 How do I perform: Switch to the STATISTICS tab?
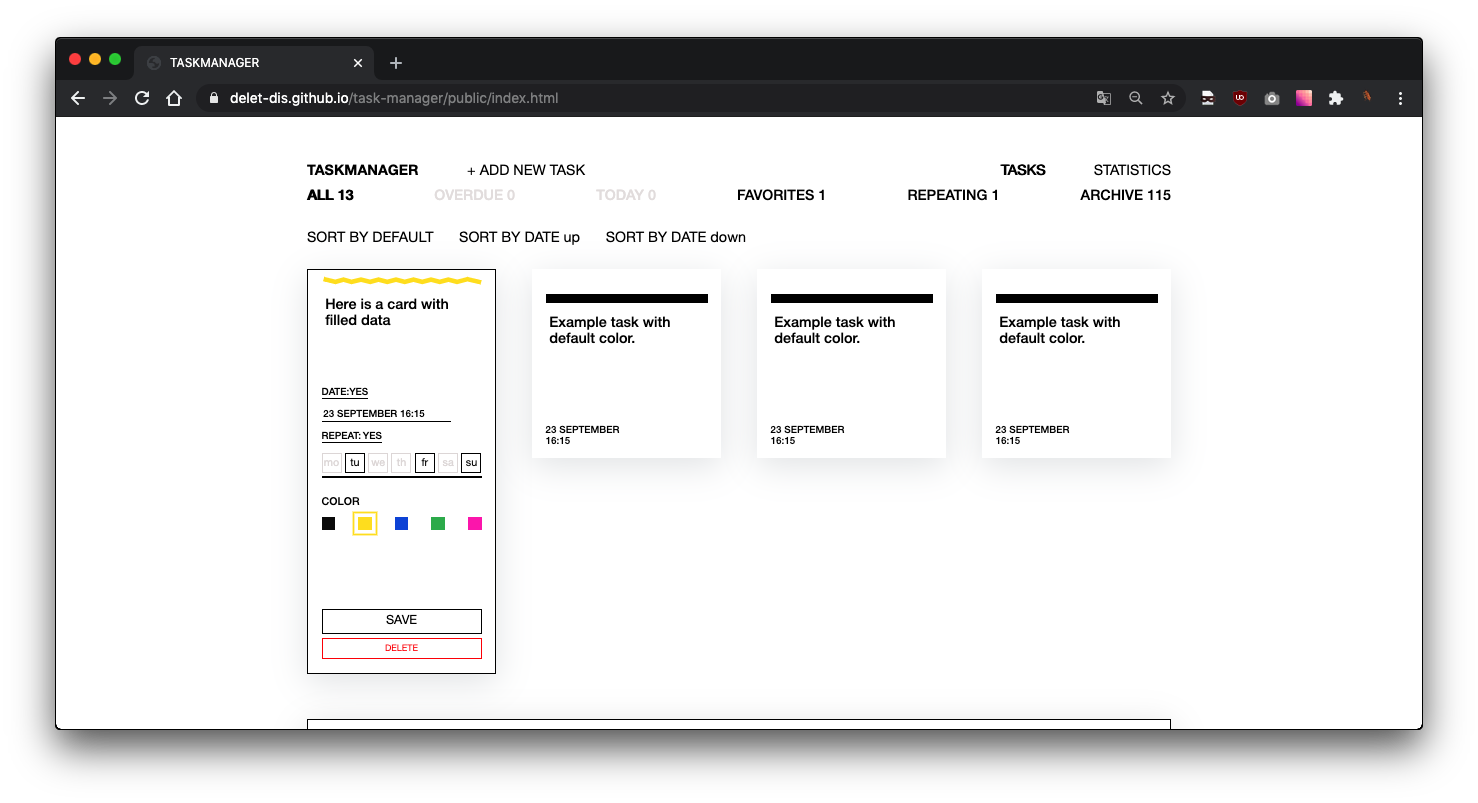(1131, 169)
